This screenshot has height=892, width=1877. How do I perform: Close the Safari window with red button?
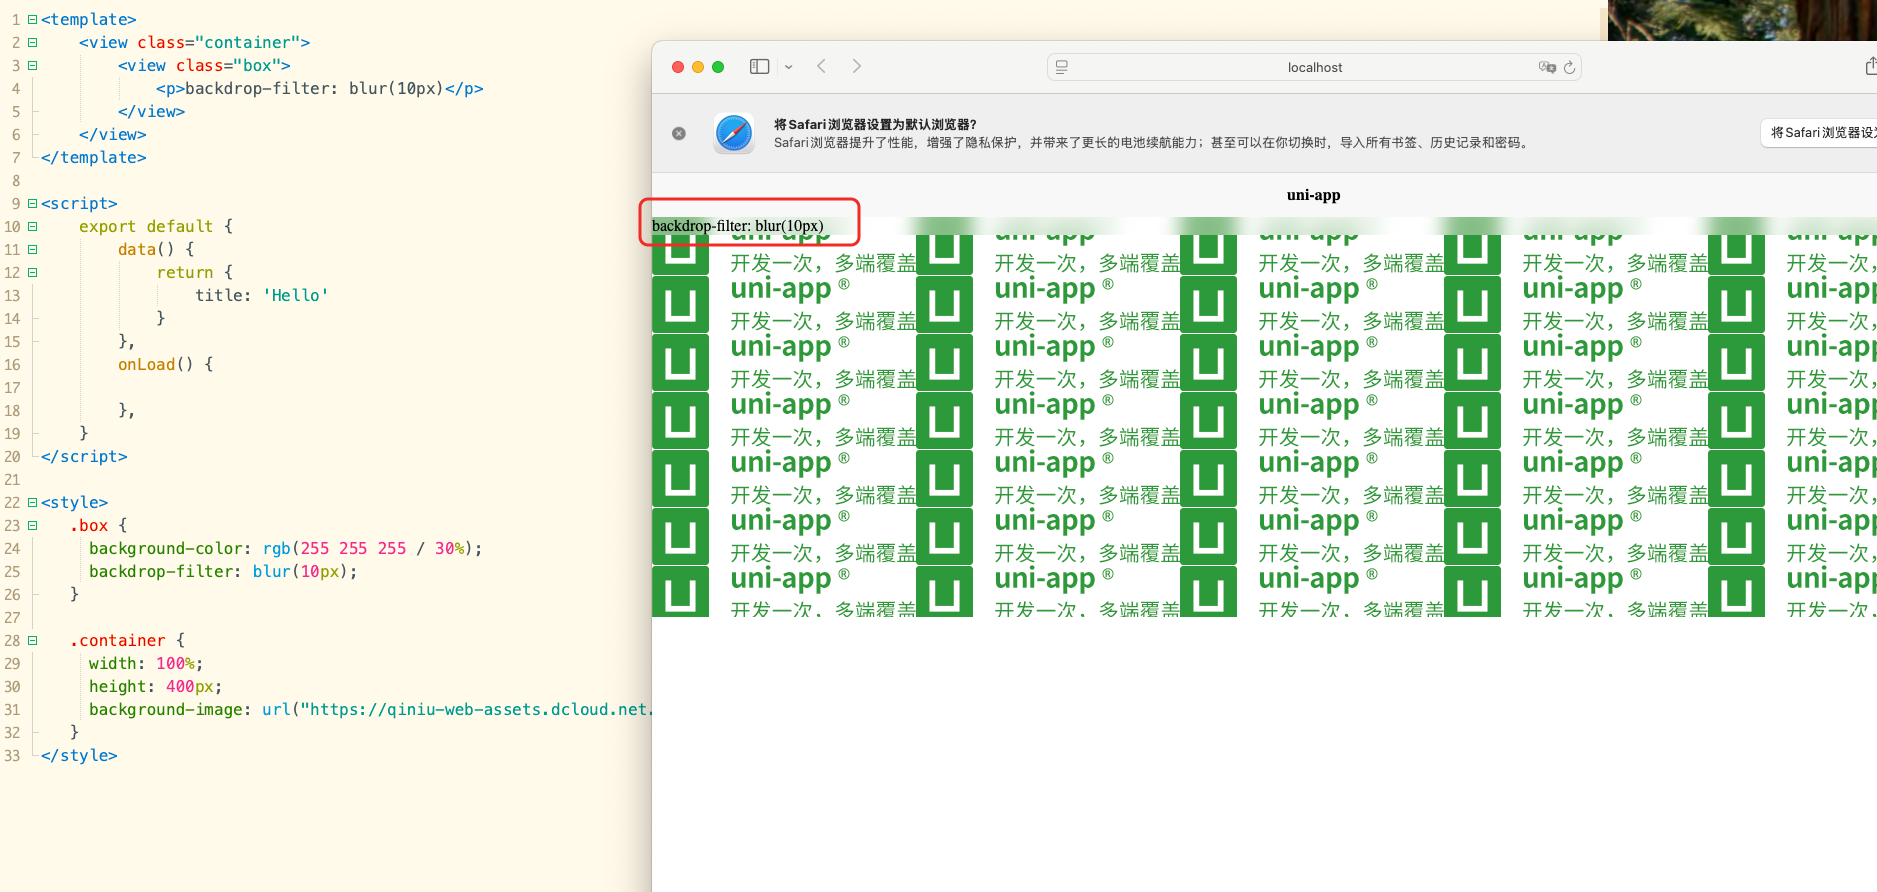(x=678, y=67)
